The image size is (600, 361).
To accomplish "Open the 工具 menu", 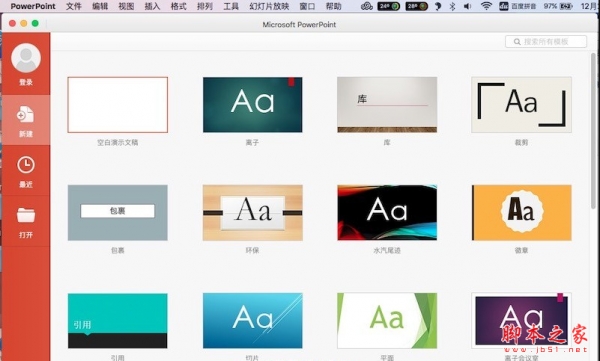I will click(x=231, y=6).
